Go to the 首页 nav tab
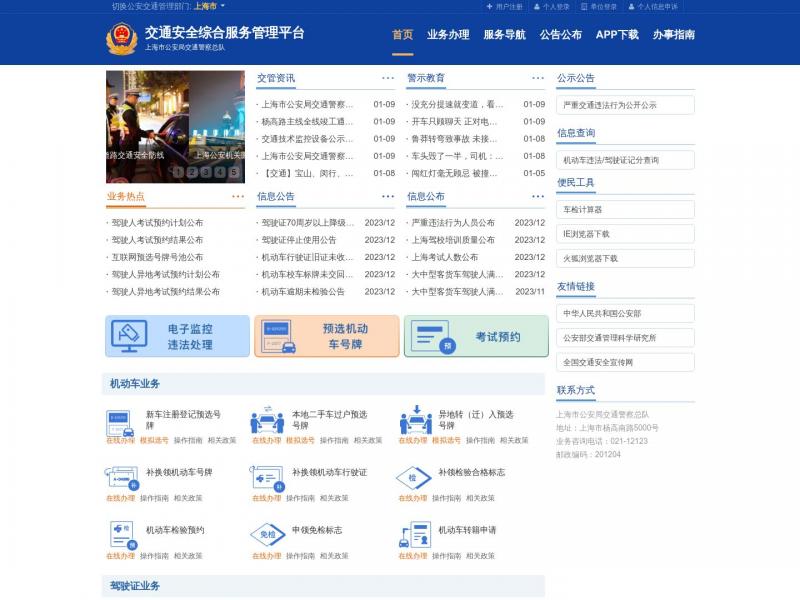This screenshot has width=800, height=600. 403,35
